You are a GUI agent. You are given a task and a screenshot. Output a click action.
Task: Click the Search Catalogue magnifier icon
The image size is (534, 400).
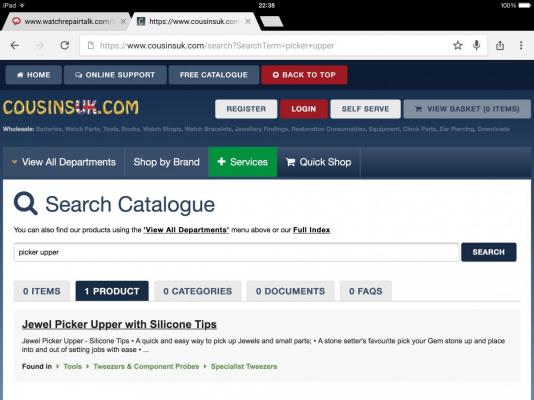point(26,204)
